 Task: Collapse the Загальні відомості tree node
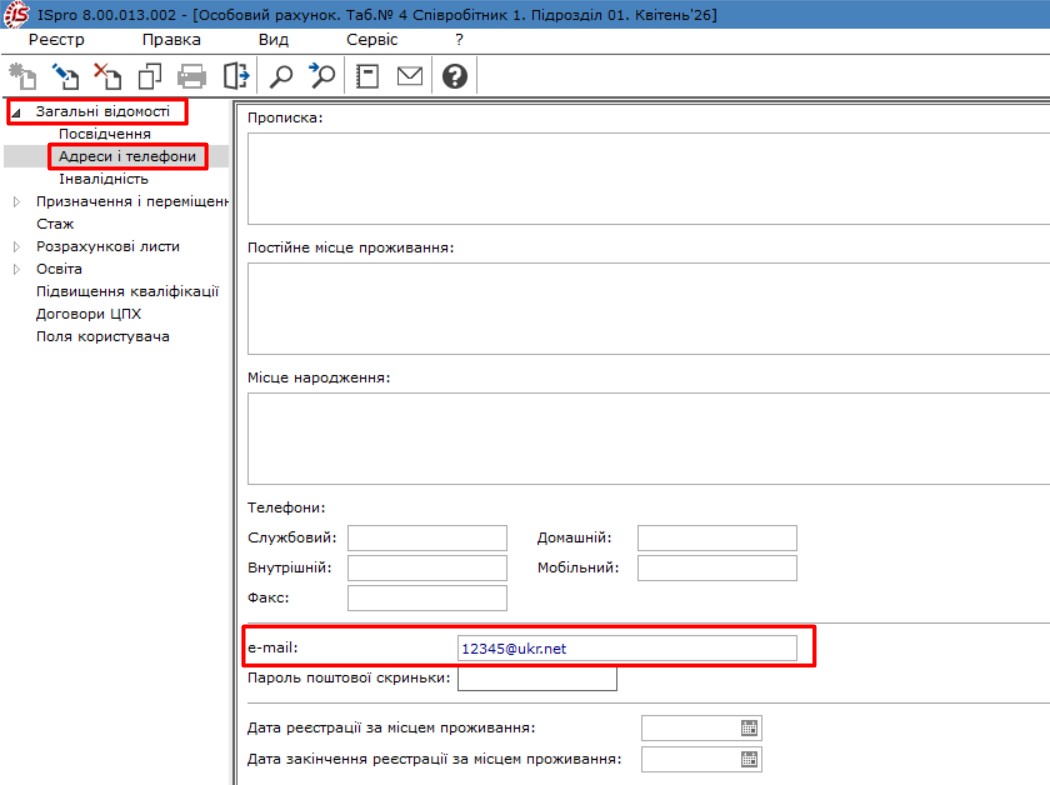(x=16, y=112)
